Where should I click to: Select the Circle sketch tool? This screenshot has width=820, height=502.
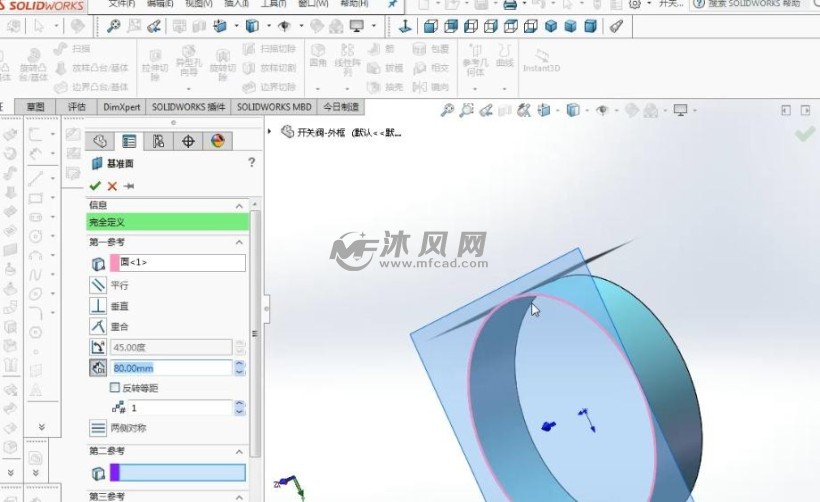coord(36,236)
